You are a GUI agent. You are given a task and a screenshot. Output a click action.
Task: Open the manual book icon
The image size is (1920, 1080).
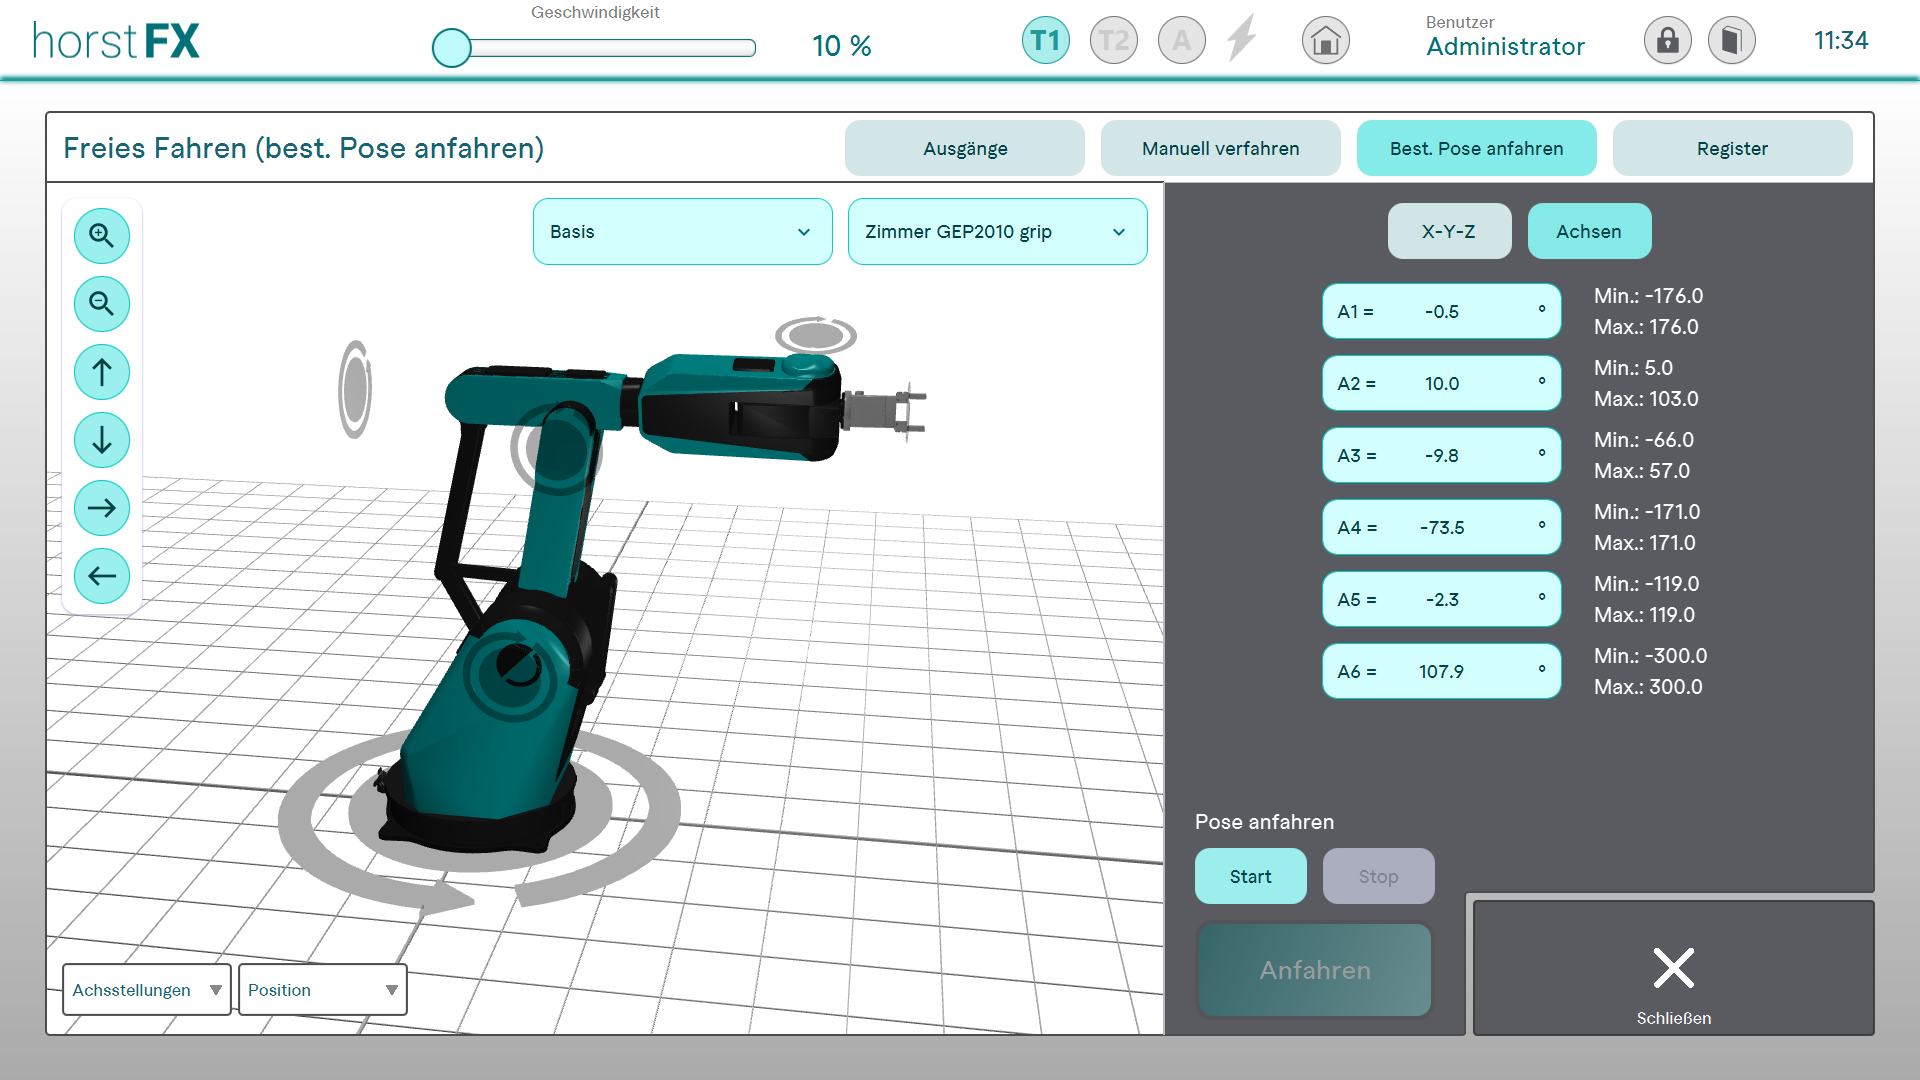1731,41
